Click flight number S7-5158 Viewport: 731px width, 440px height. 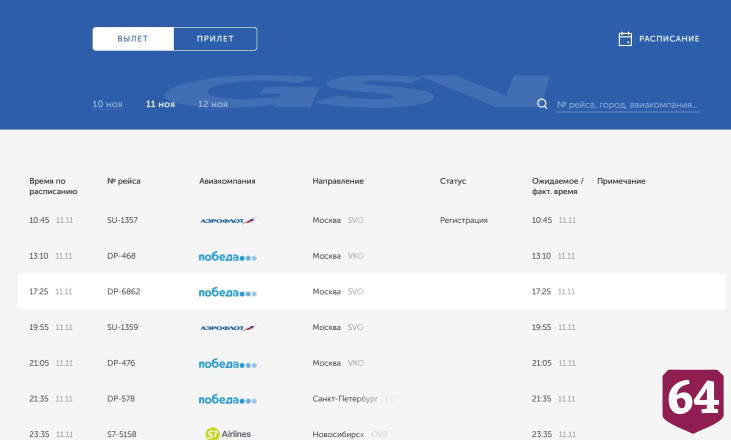pos(122,434)
